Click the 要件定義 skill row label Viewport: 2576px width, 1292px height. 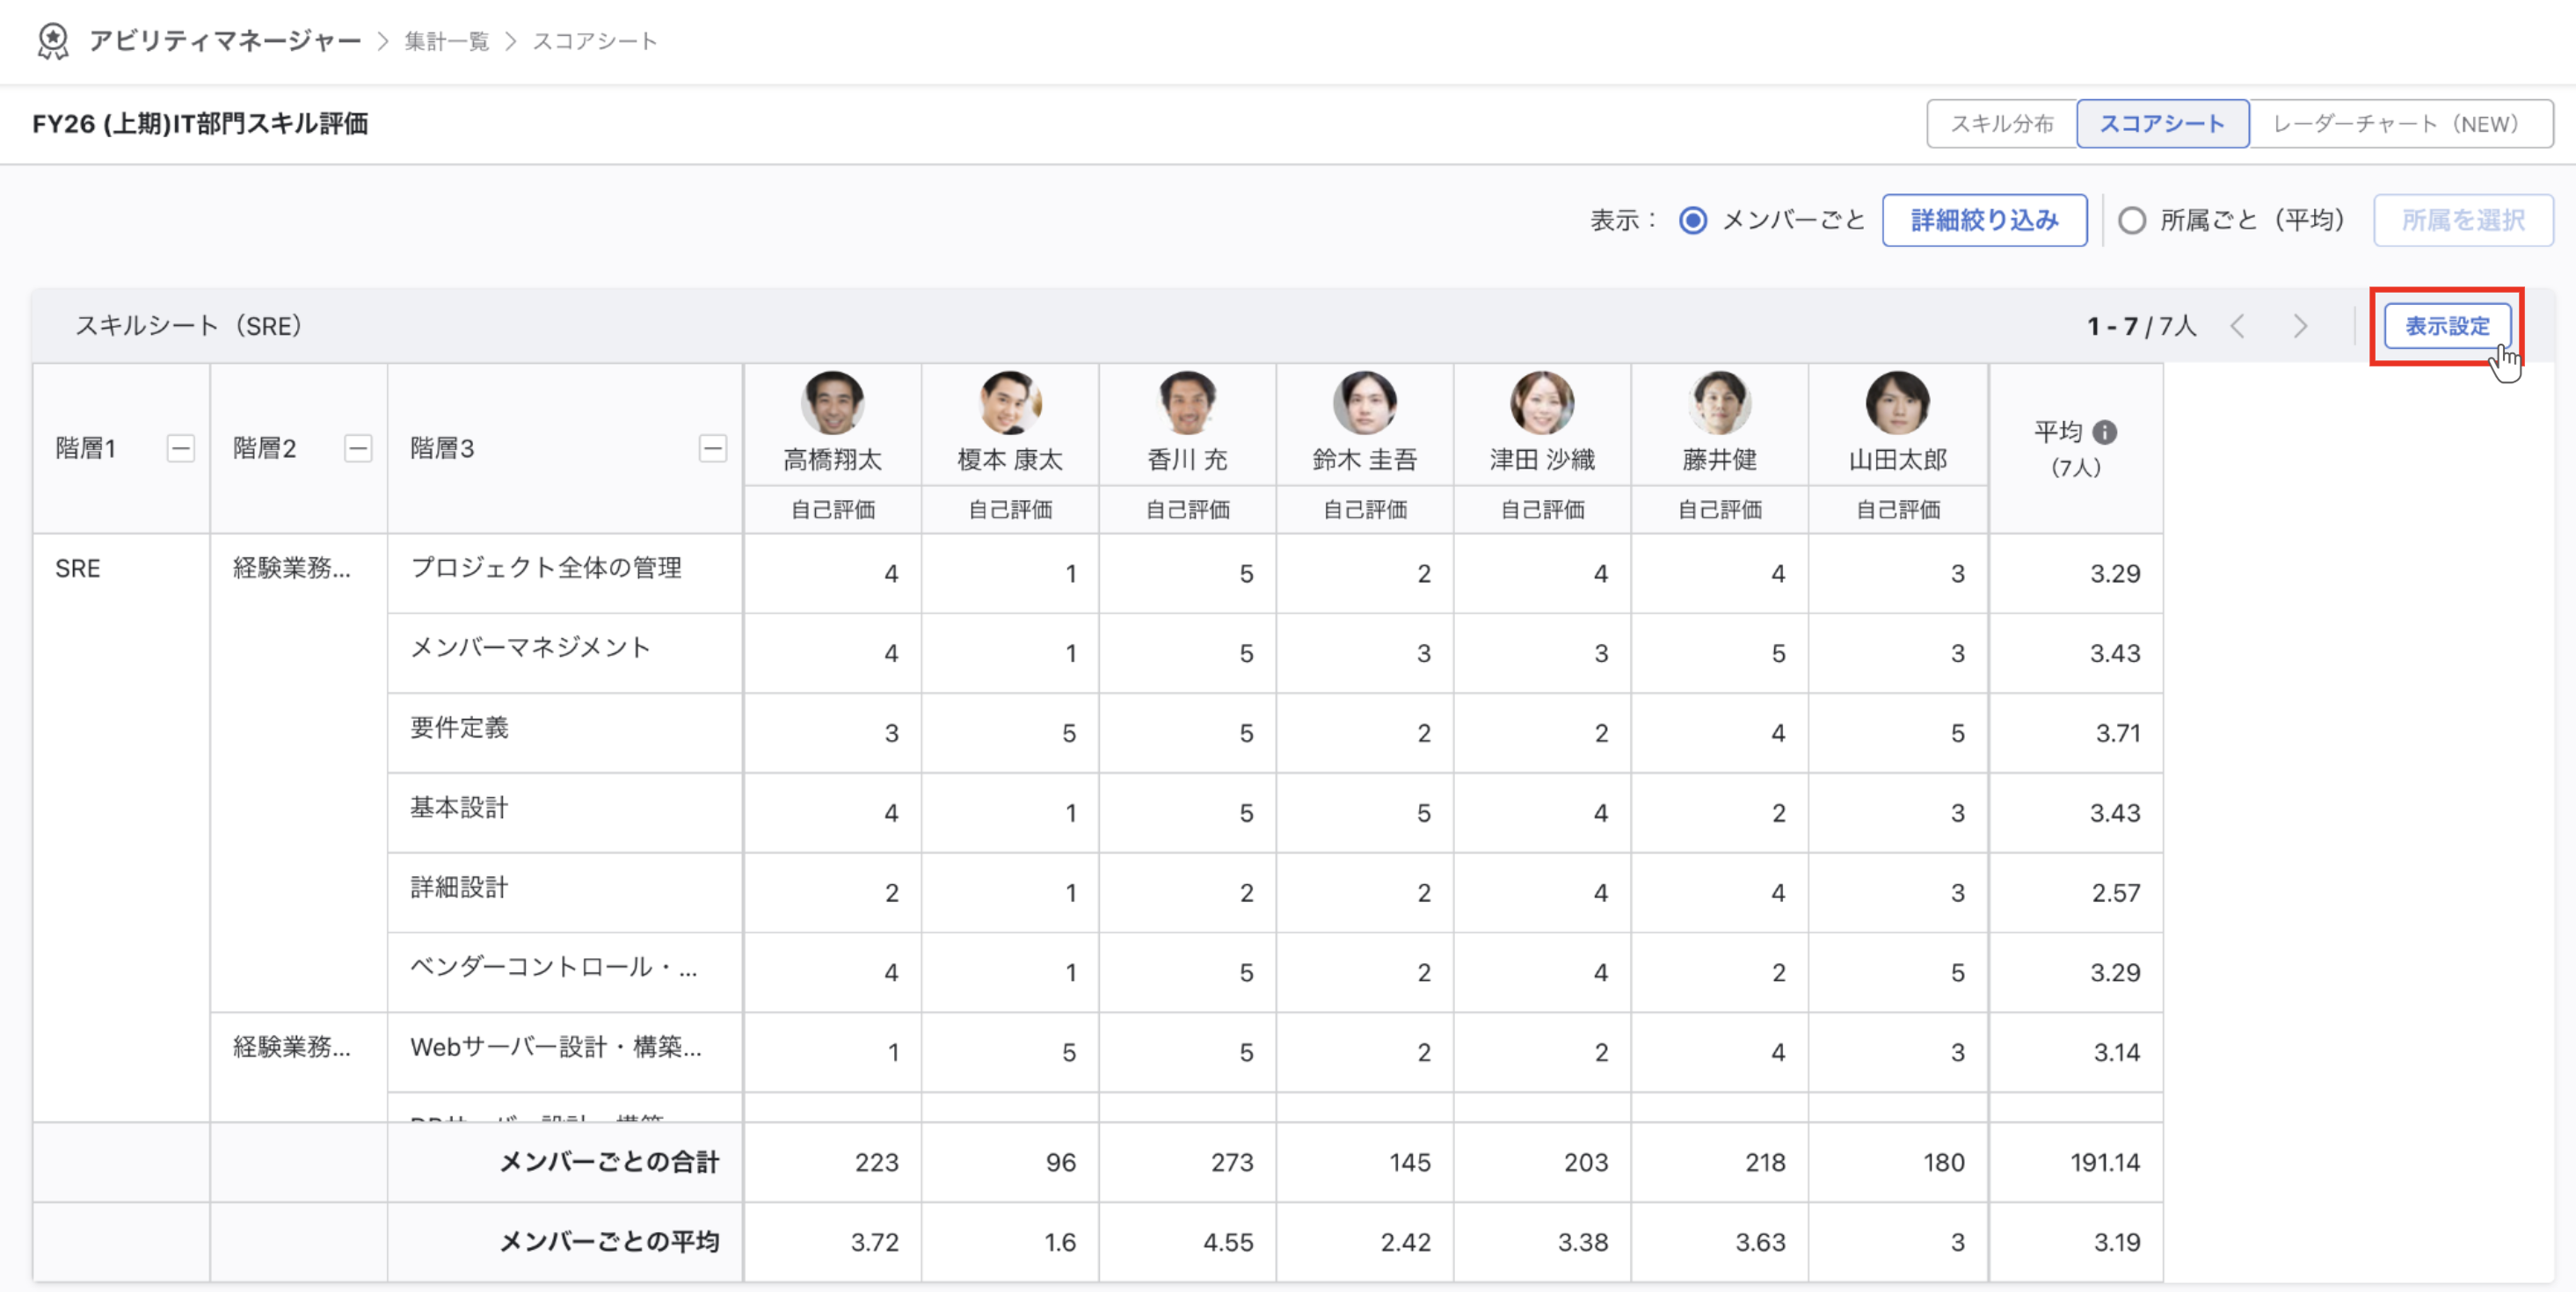pos(459,728)
